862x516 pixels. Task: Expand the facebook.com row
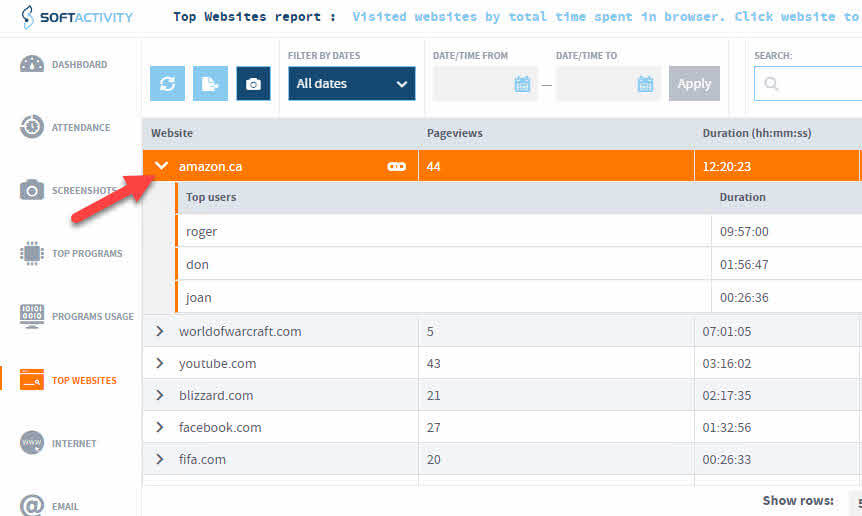[x=159, y=426]
